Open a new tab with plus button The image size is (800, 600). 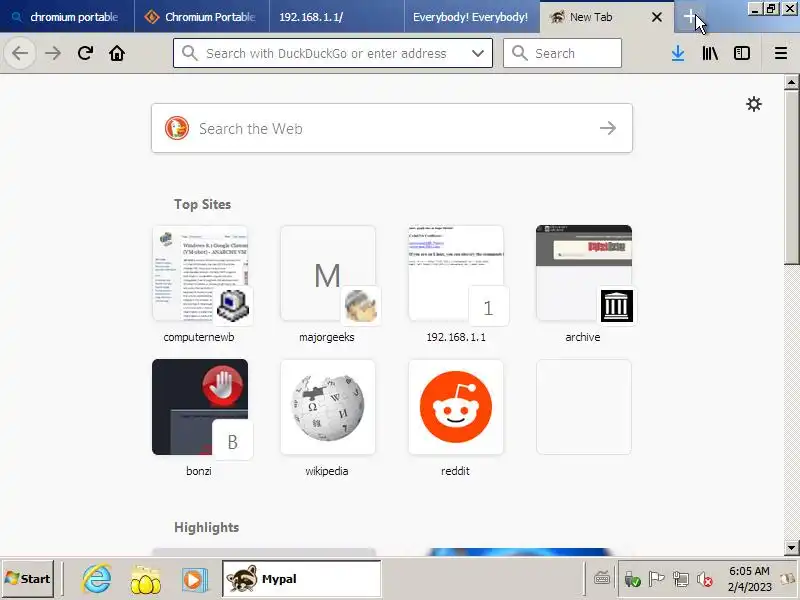tap(690, 17)
